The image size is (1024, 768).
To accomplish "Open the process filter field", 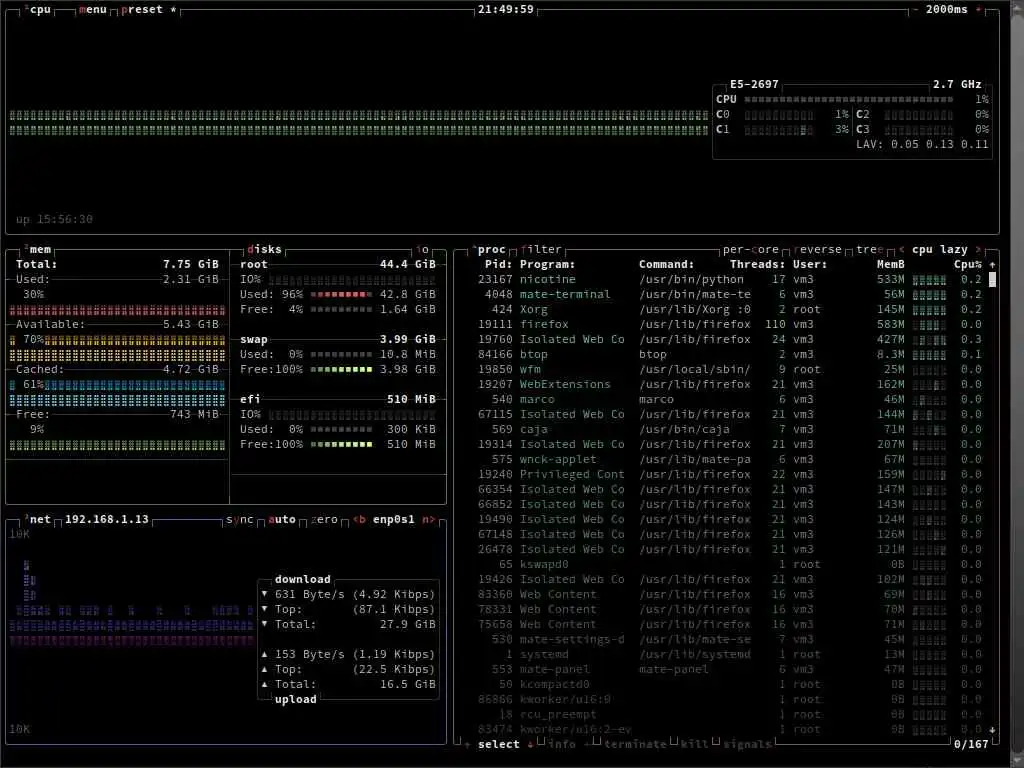I will 541,249.
